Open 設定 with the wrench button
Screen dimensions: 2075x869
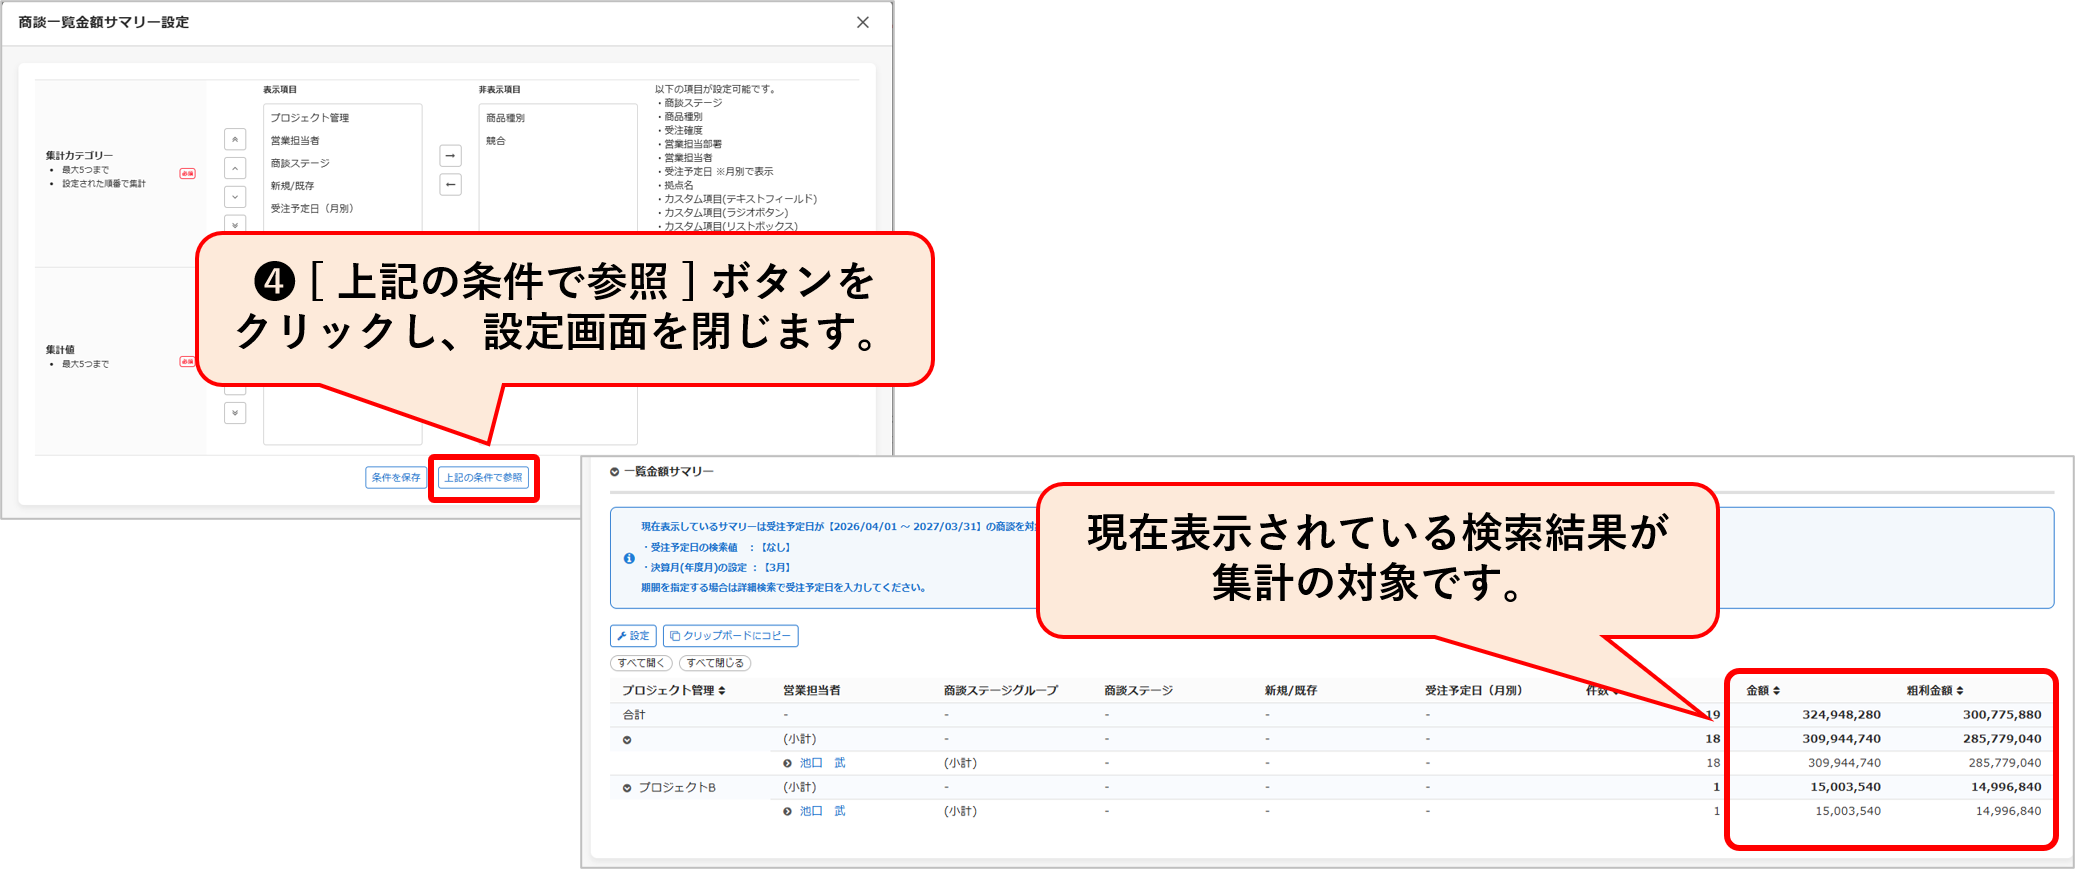click(633, 636)
